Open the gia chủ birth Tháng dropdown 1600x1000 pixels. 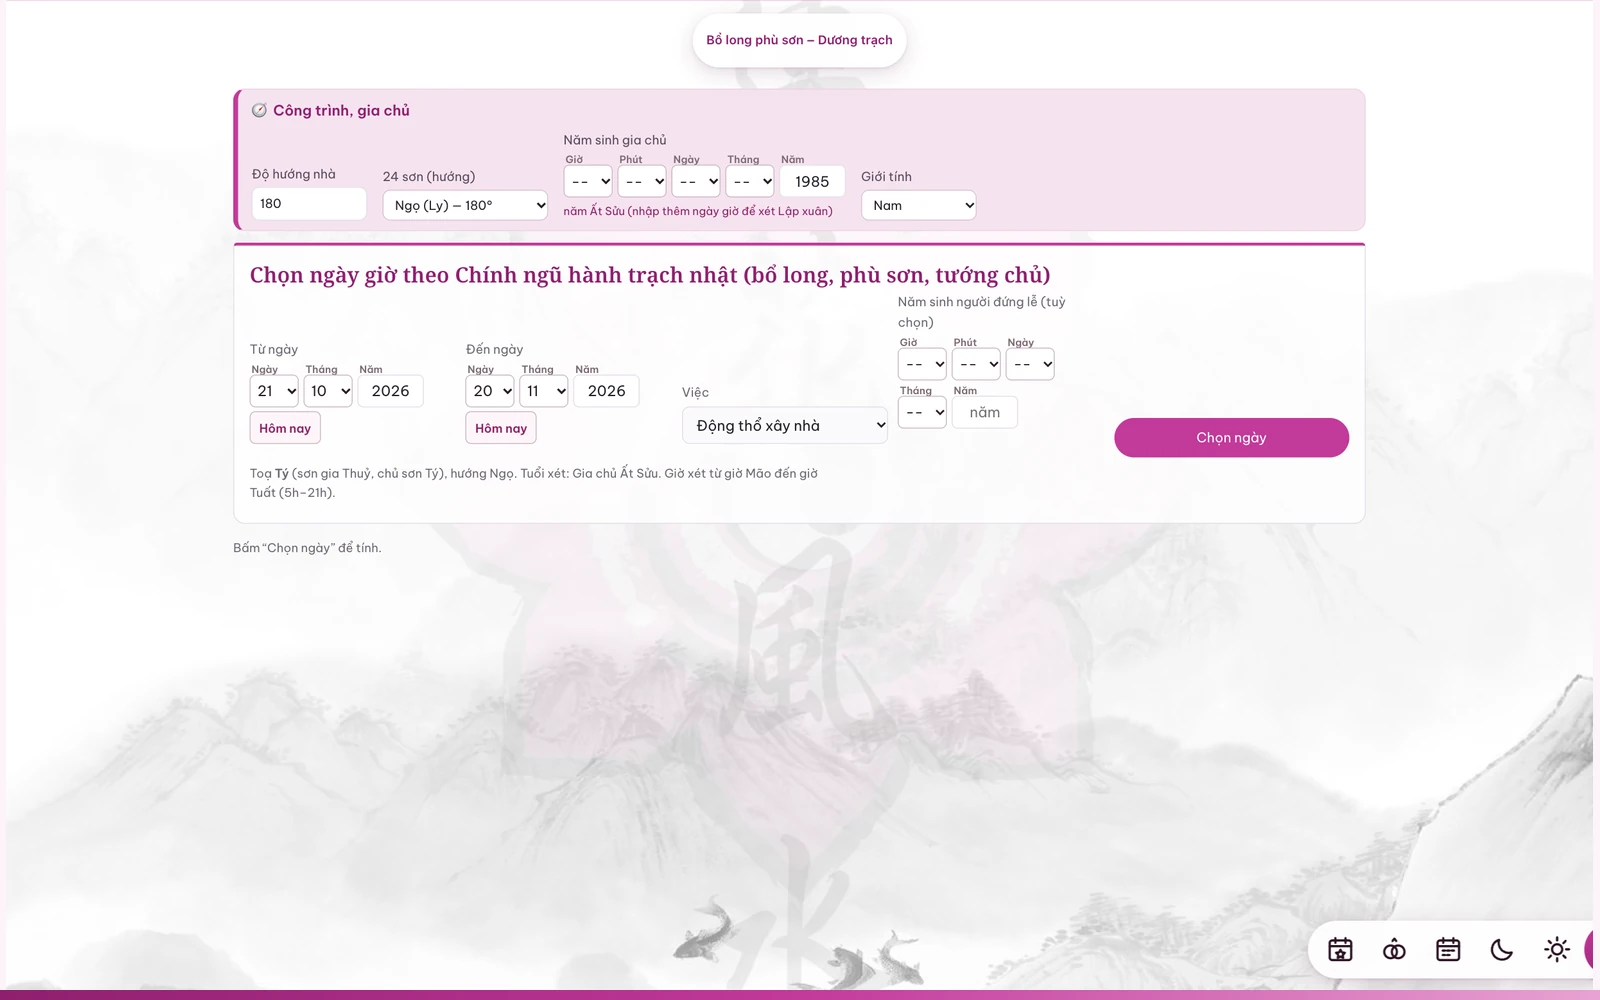[x=750, y=181]
